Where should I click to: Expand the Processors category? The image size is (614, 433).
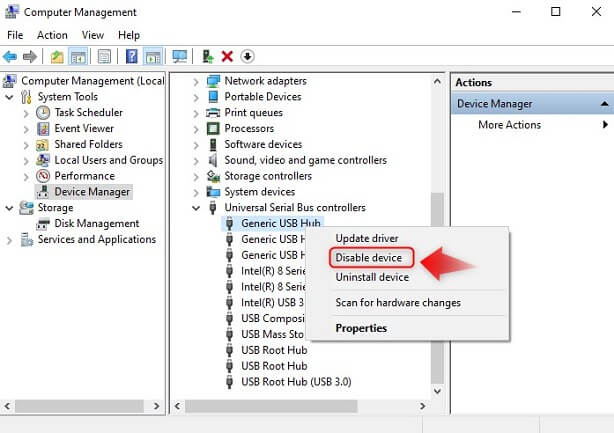pyautogui.click(x=196, y=129)
